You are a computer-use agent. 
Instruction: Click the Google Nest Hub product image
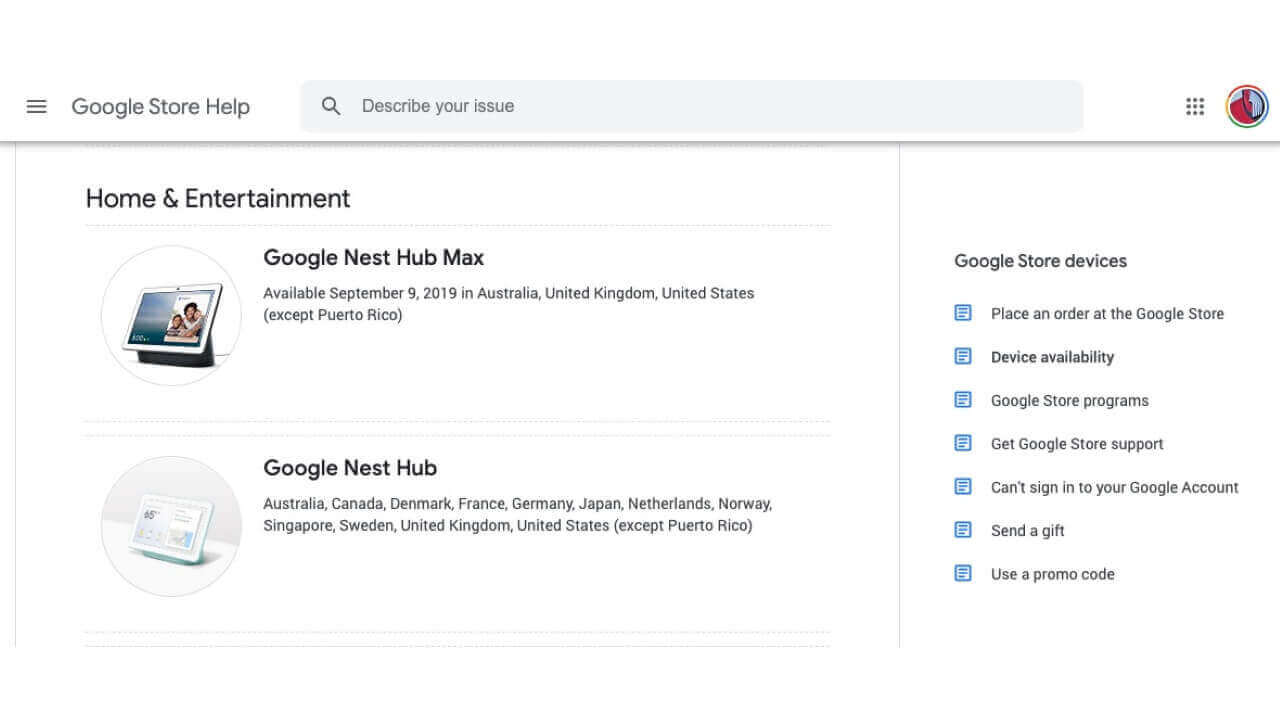(171, 526)
